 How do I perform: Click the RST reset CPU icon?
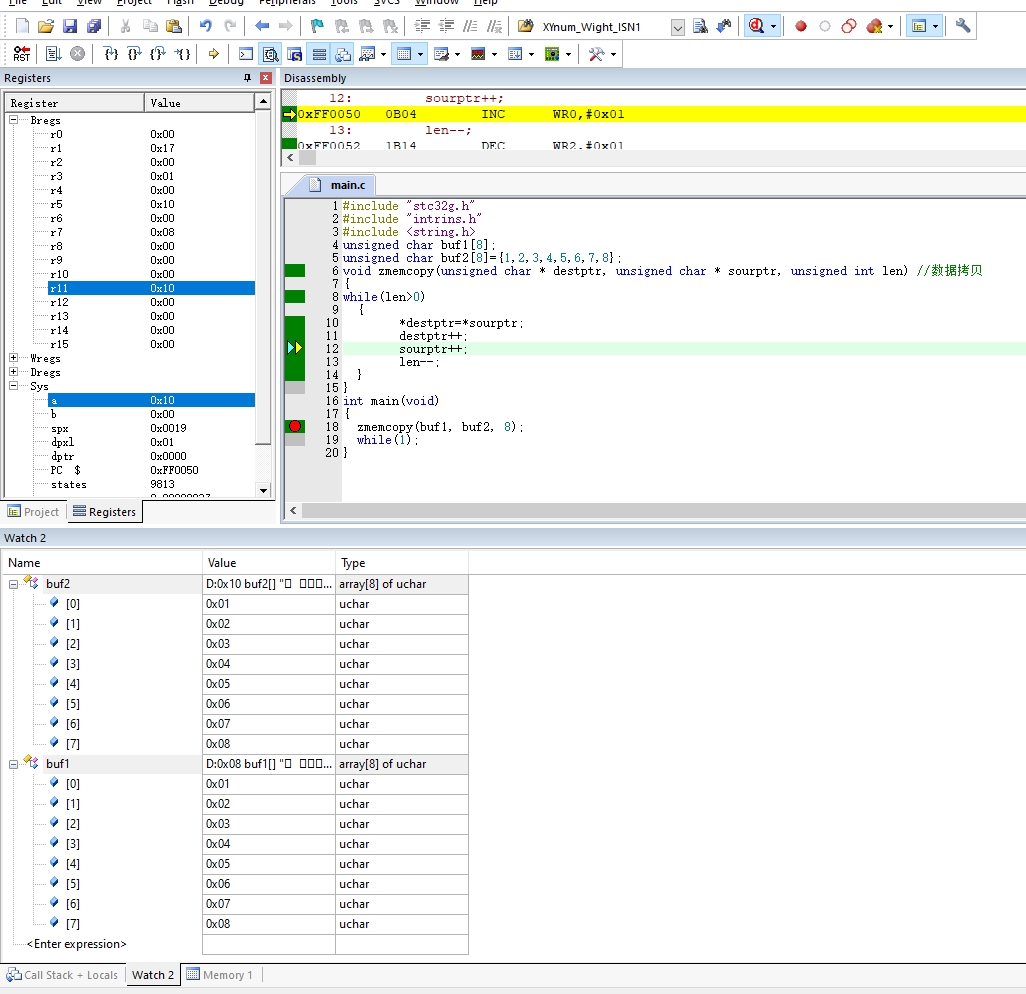[x=22, y=54]
